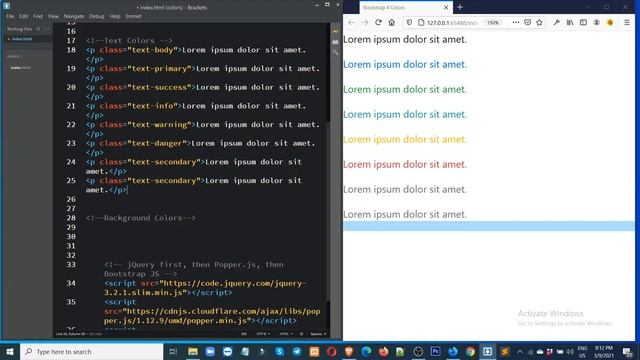Open the UTF-8 encoding dropdown in status bar
Viewport: 640px width, 360px height.
pos(262,334)
